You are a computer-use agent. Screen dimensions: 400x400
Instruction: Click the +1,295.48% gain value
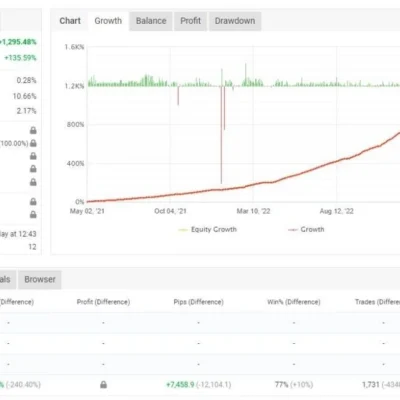18,42
